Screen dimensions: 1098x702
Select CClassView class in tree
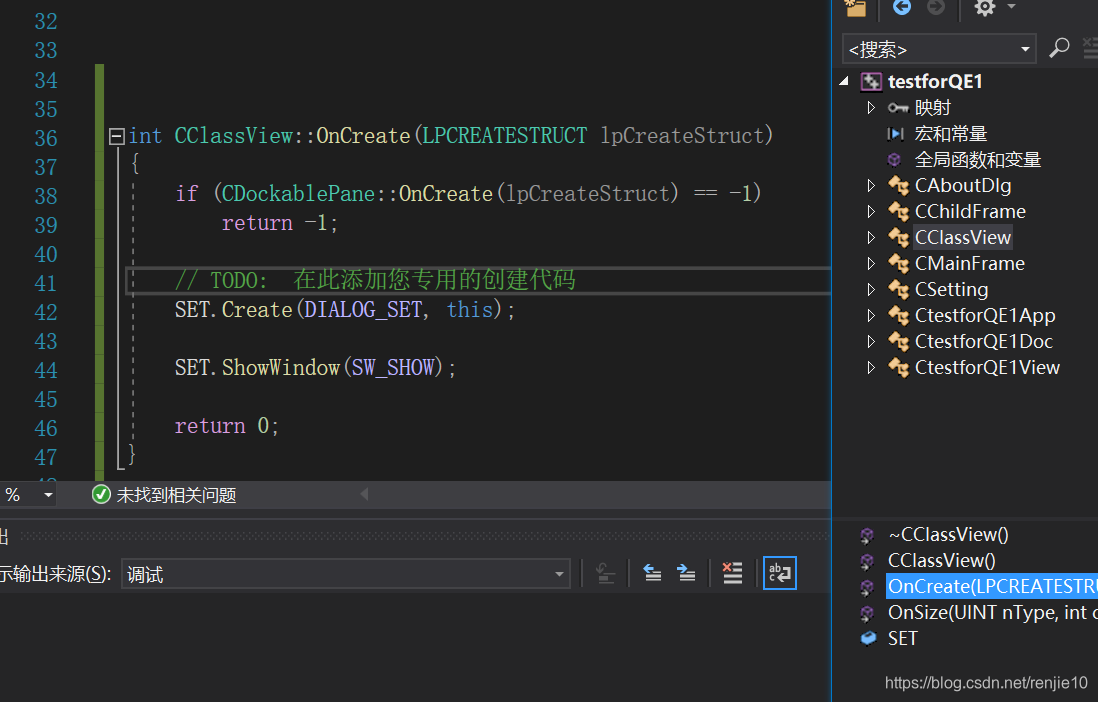point(963,238)
